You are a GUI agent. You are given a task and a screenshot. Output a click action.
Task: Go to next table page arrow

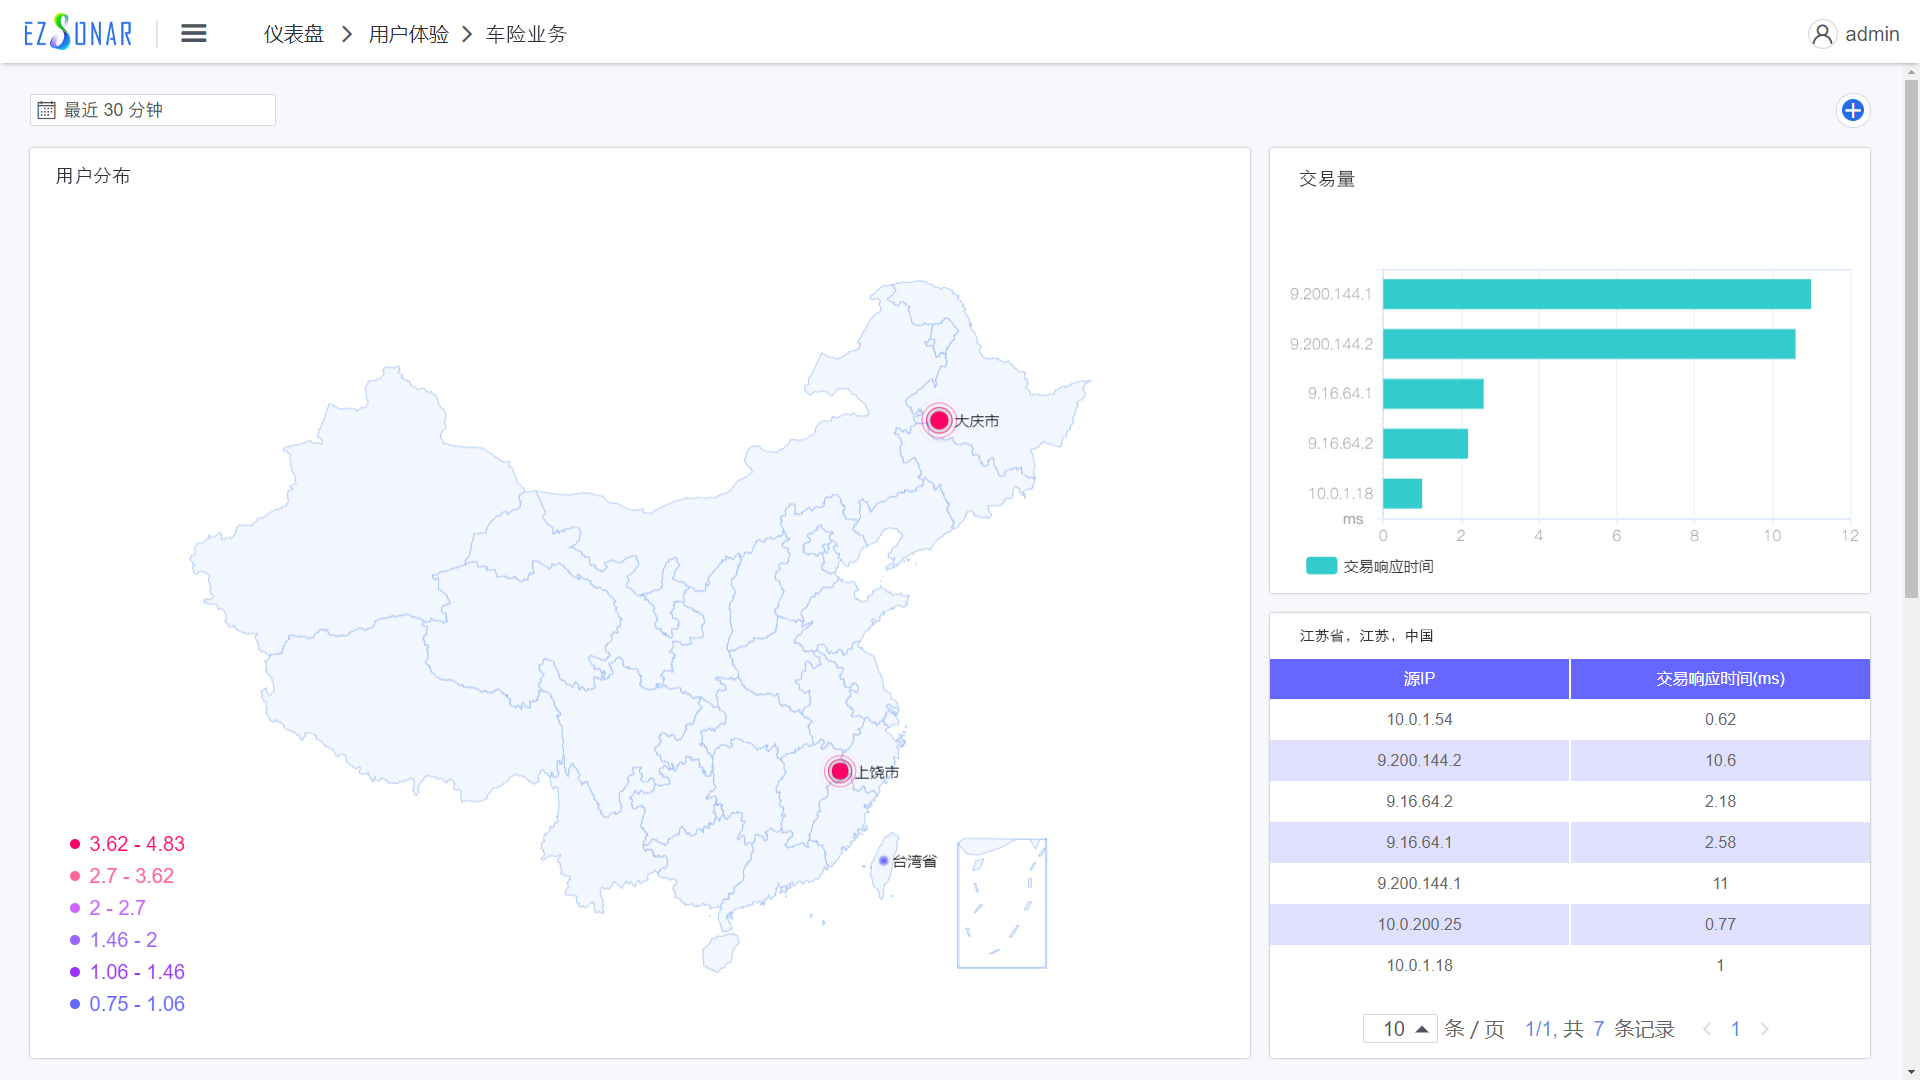tap(1765, 1029)
